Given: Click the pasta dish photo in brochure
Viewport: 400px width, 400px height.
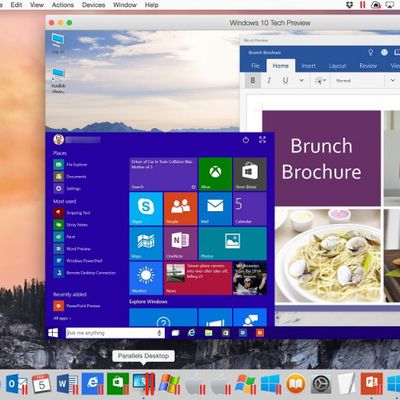Looking at the screenshot, I should click(x=327, y=256).
